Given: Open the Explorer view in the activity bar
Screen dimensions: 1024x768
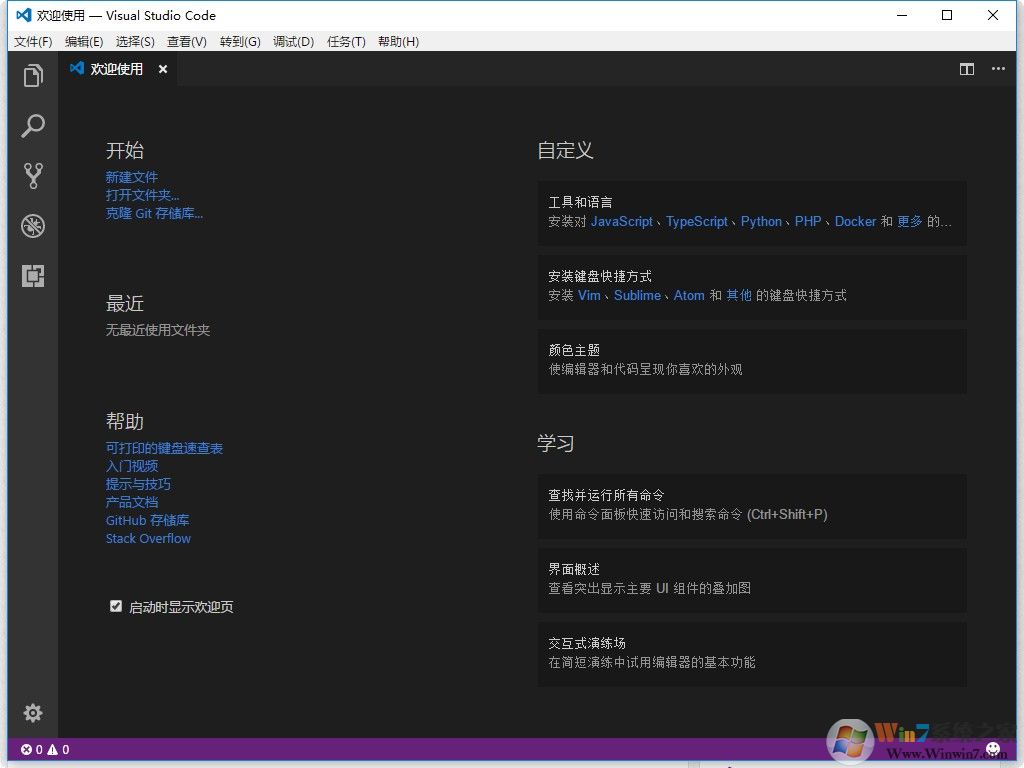Looking at the screenshot, I should [33, 75].
